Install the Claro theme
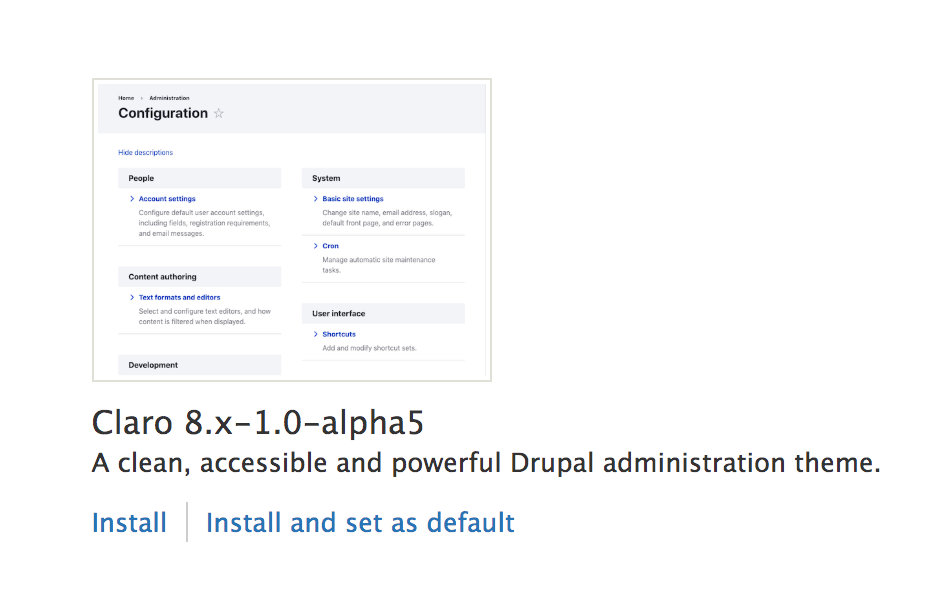Image resolution: width=944 pixels, height=612 pixels. [x=129, y=522]
